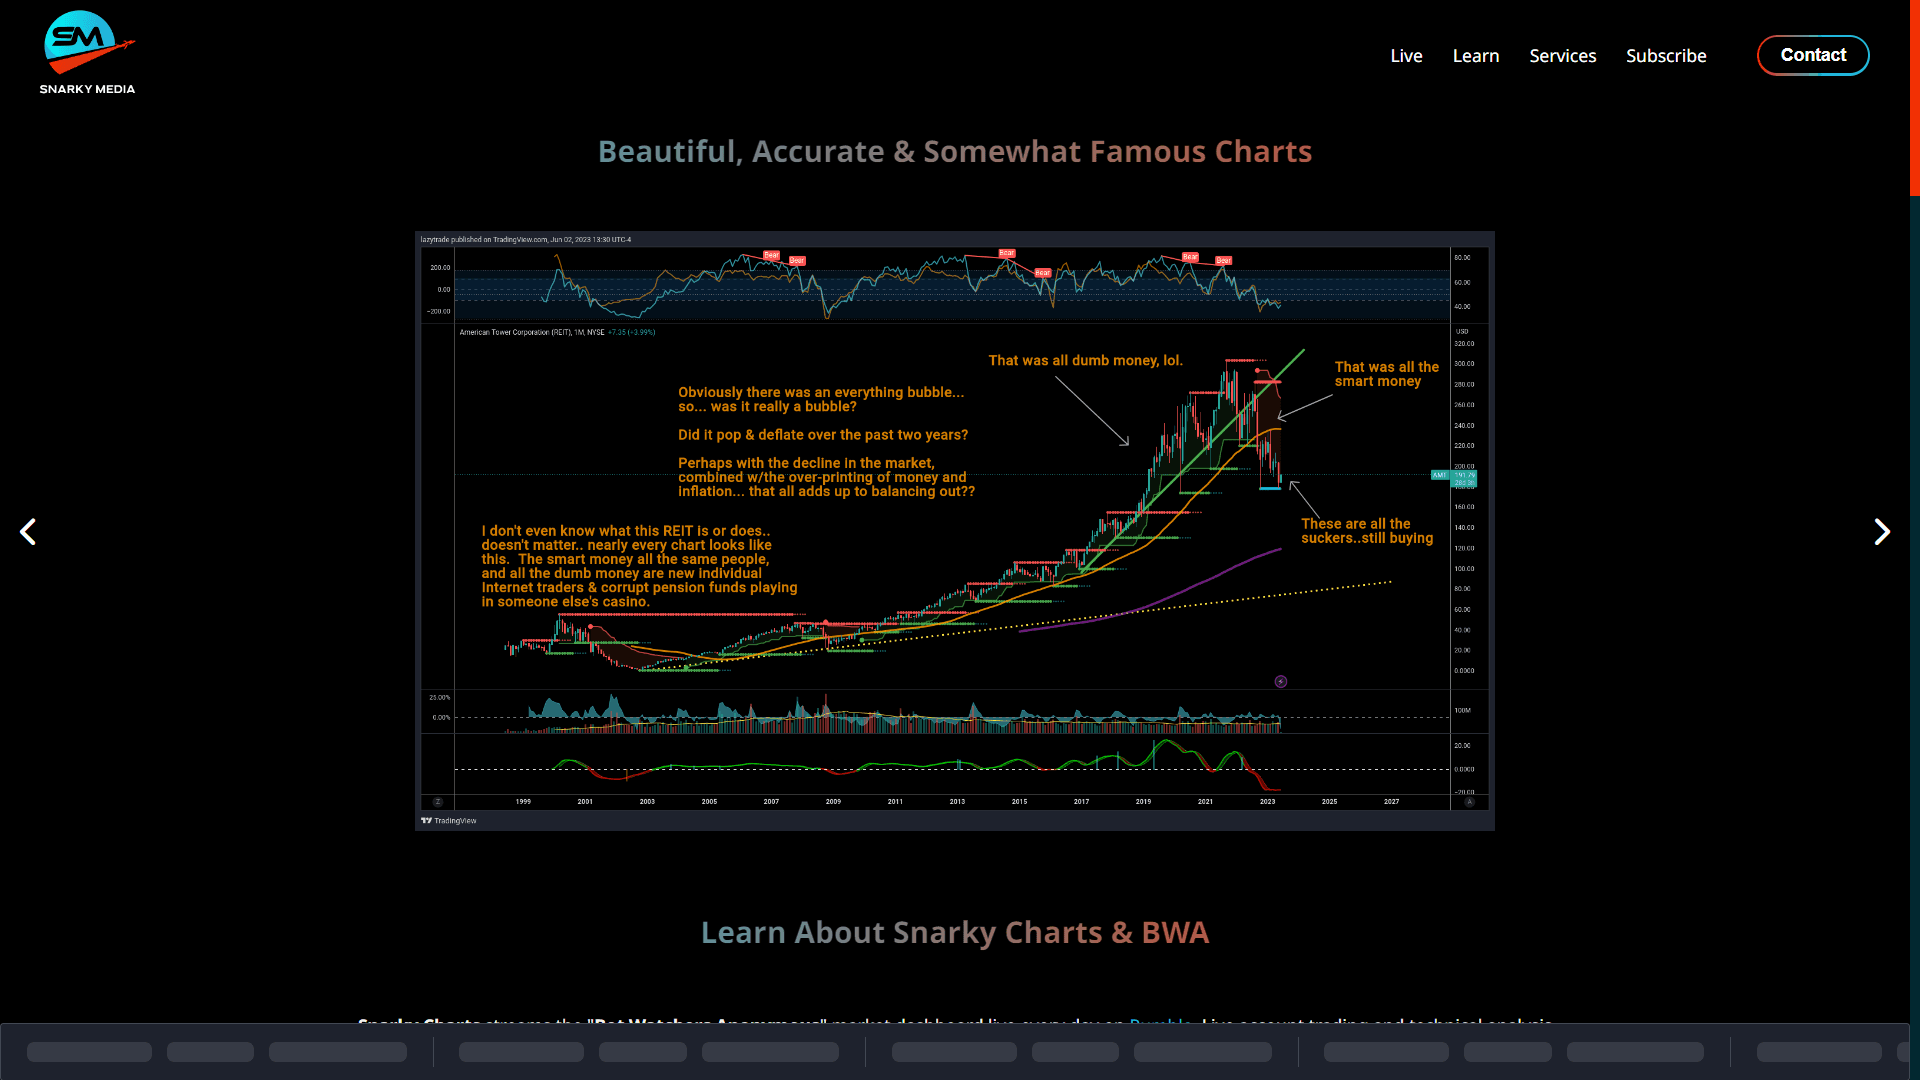
Task: Click the Beautiful, Accurate & Somewhat Famous Charts heading
Action: click(x=954, y=151)
